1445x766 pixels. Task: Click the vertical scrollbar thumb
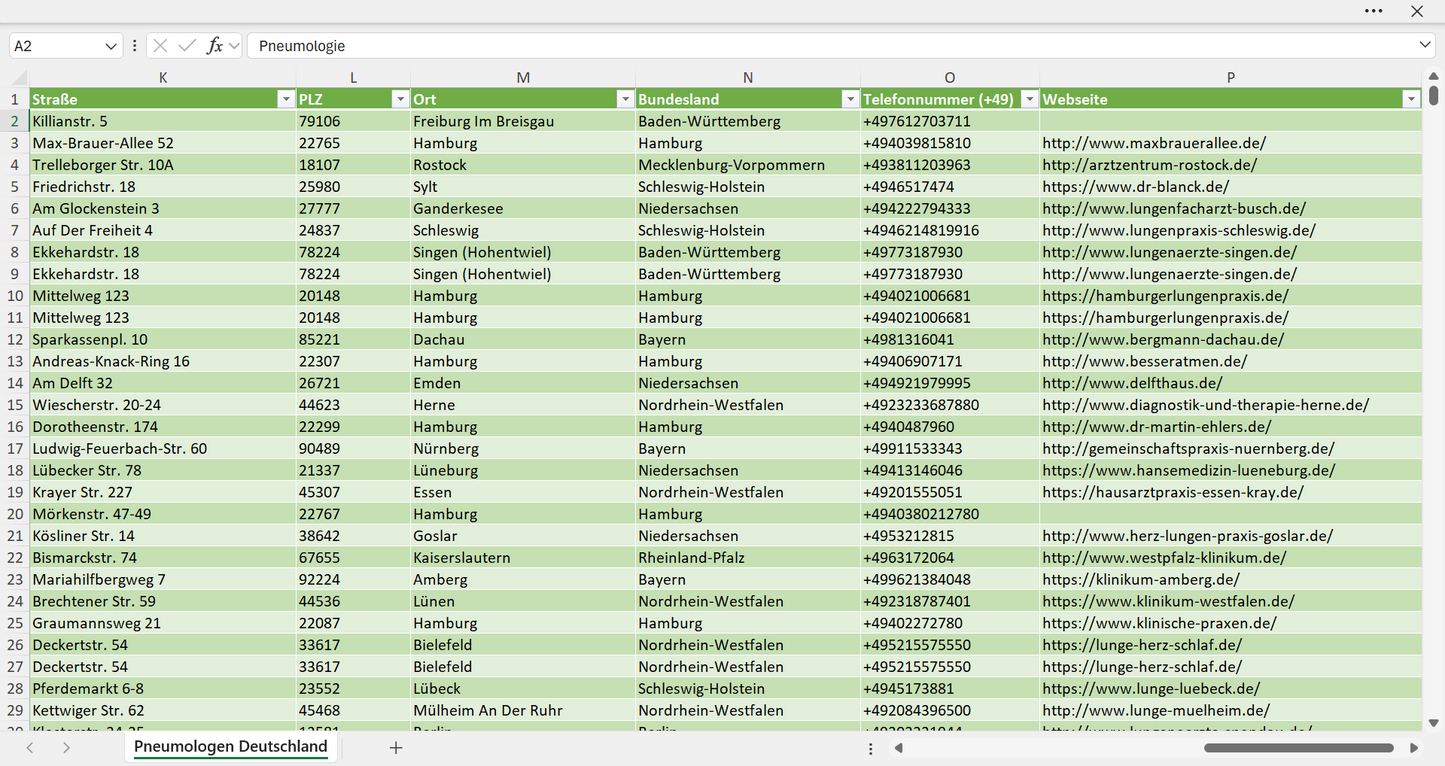[x=1434, y=95]
